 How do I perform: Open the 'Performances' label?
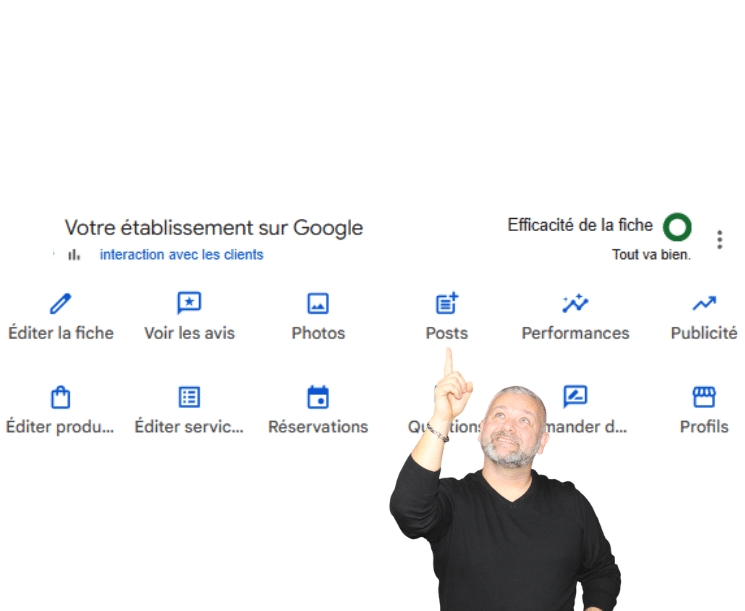pyautogui.click(x=575, y=333)
